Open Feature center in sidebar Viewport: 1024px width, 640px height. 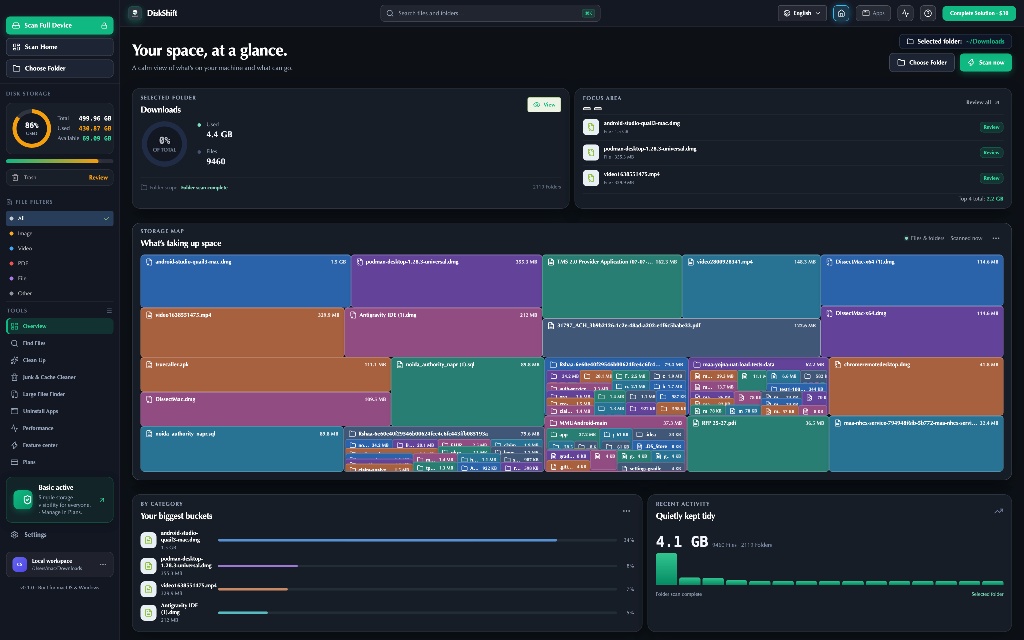click(x=59, y=445)
